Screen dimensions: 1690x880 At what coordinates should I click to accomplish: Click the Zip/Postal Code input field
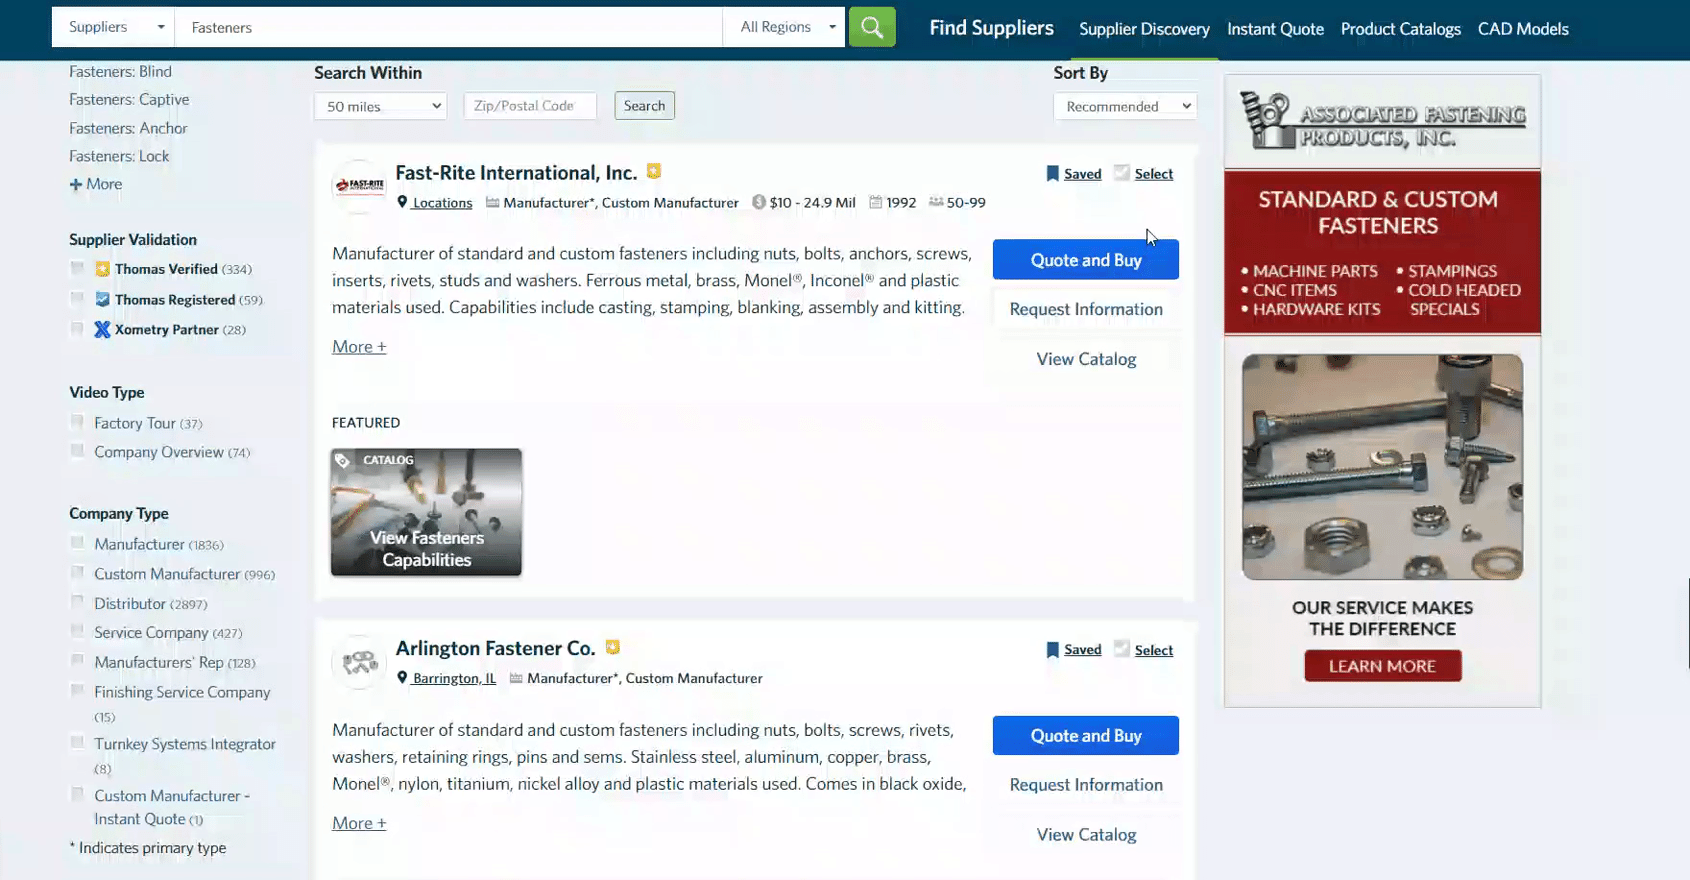530,106
